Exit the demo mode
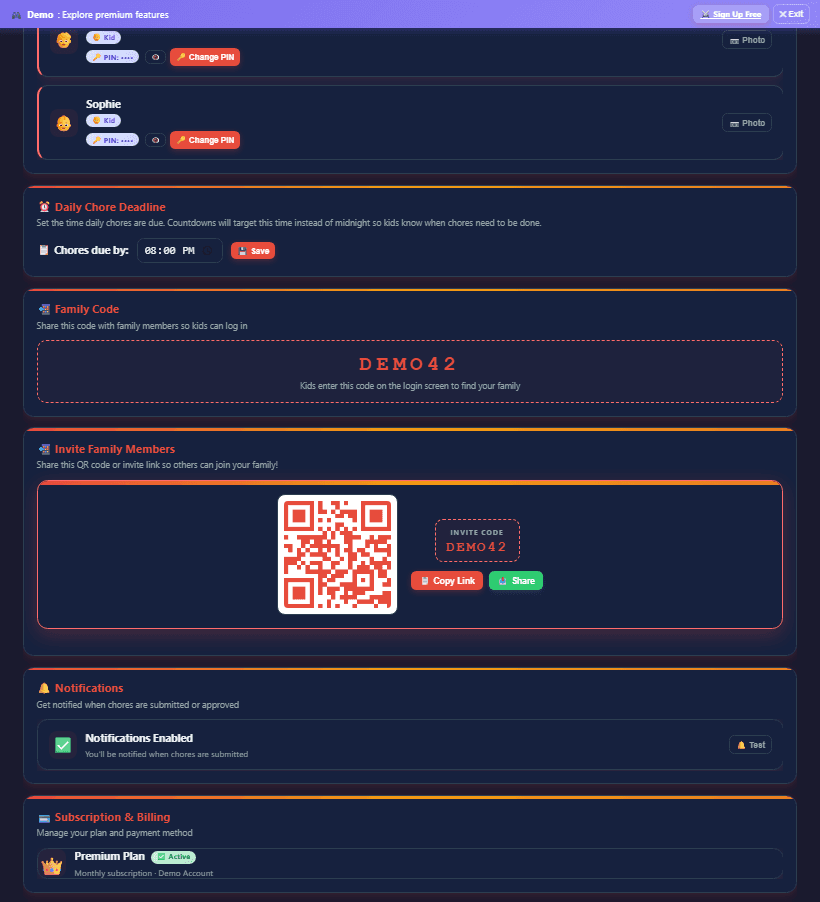The image size is (820, 902). 791,14
